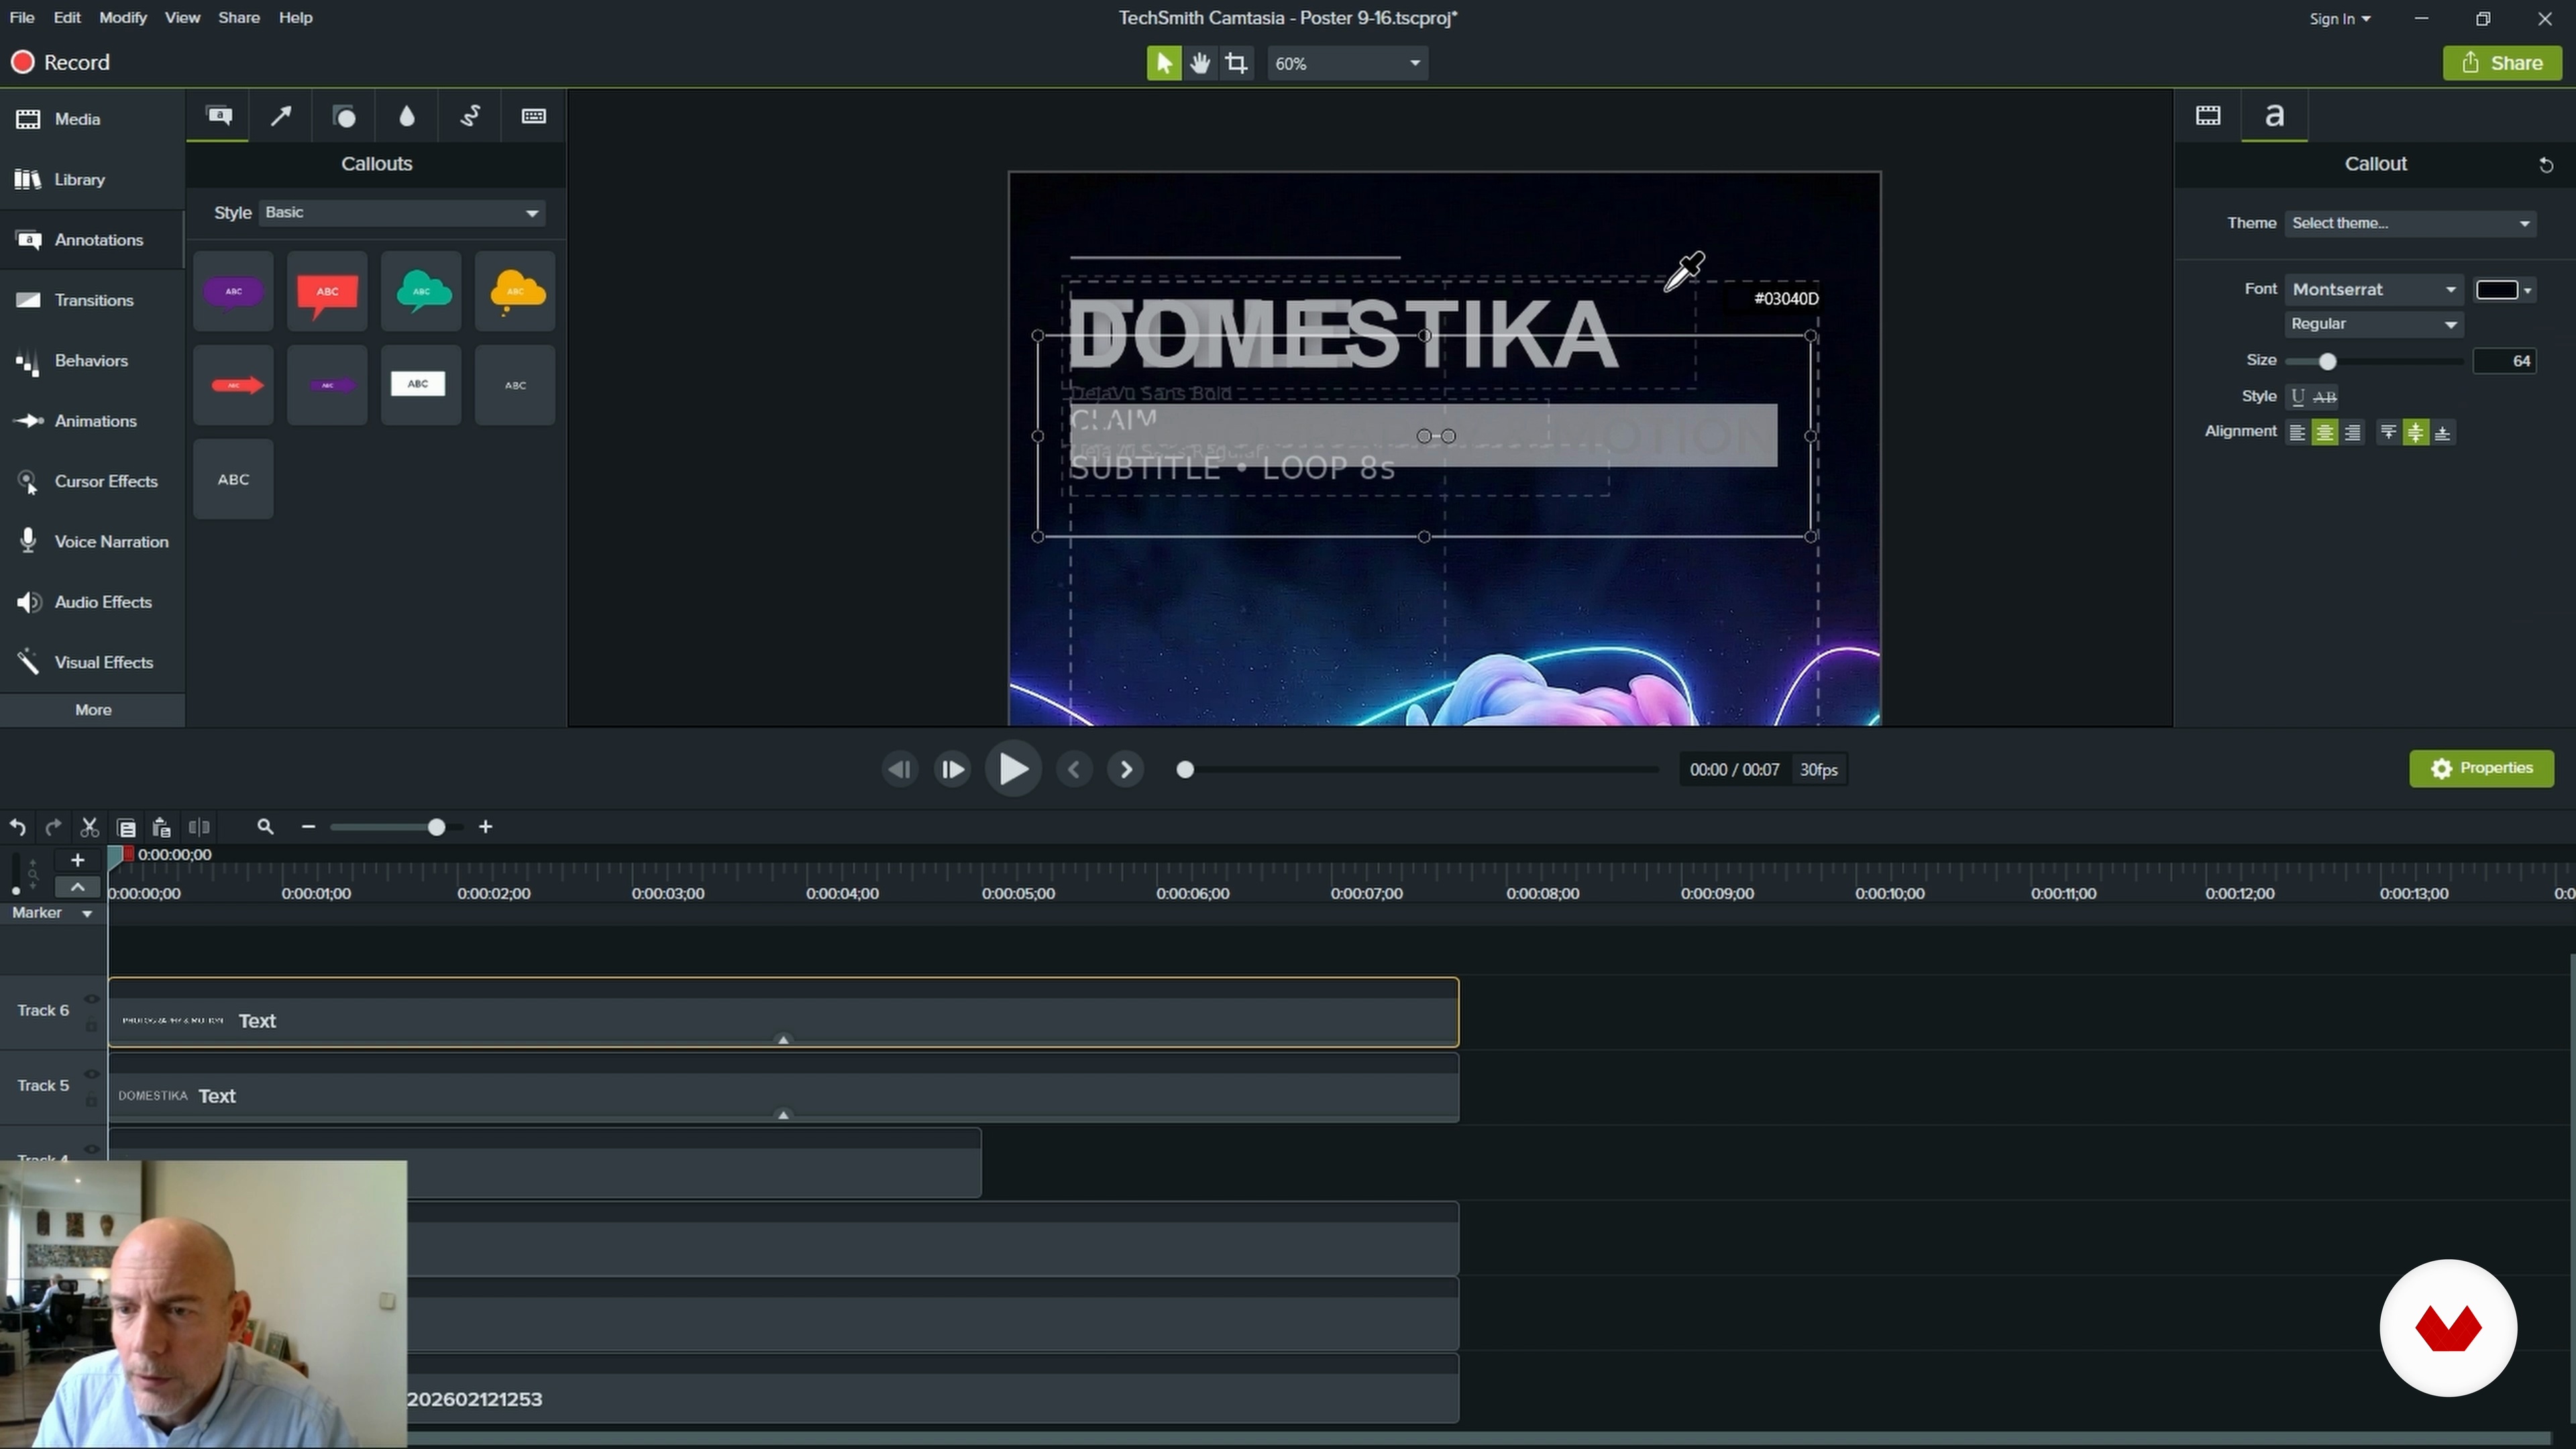Paste clip with timeline paste icon

pos(162,827)
